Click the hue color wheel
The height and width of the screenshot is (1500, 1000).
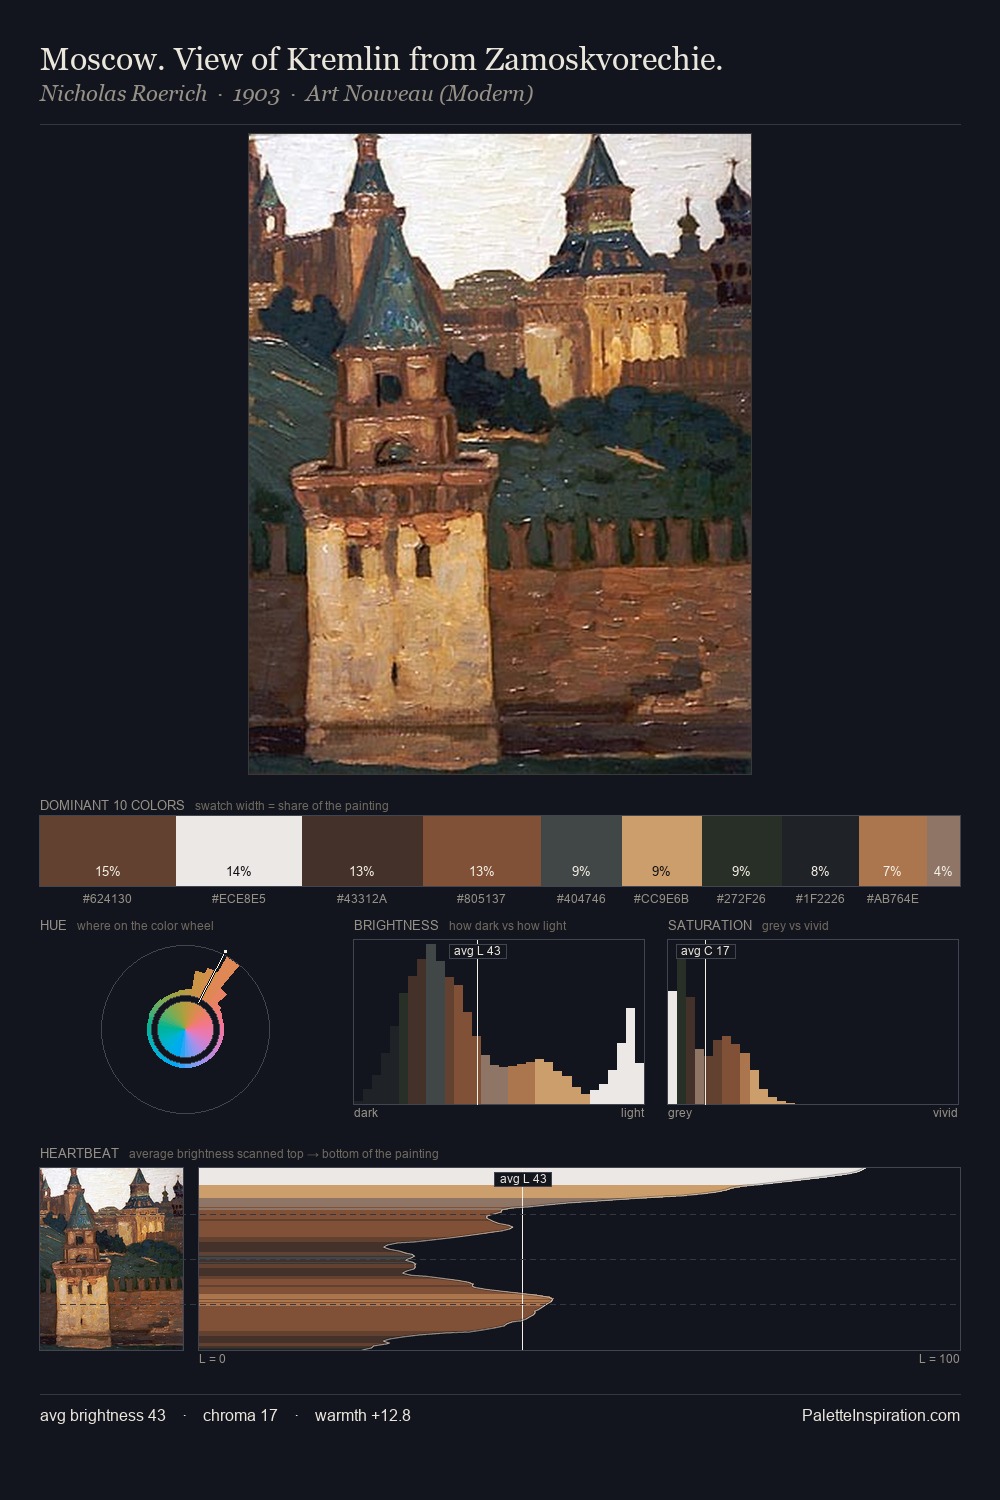click(185, 1029)
